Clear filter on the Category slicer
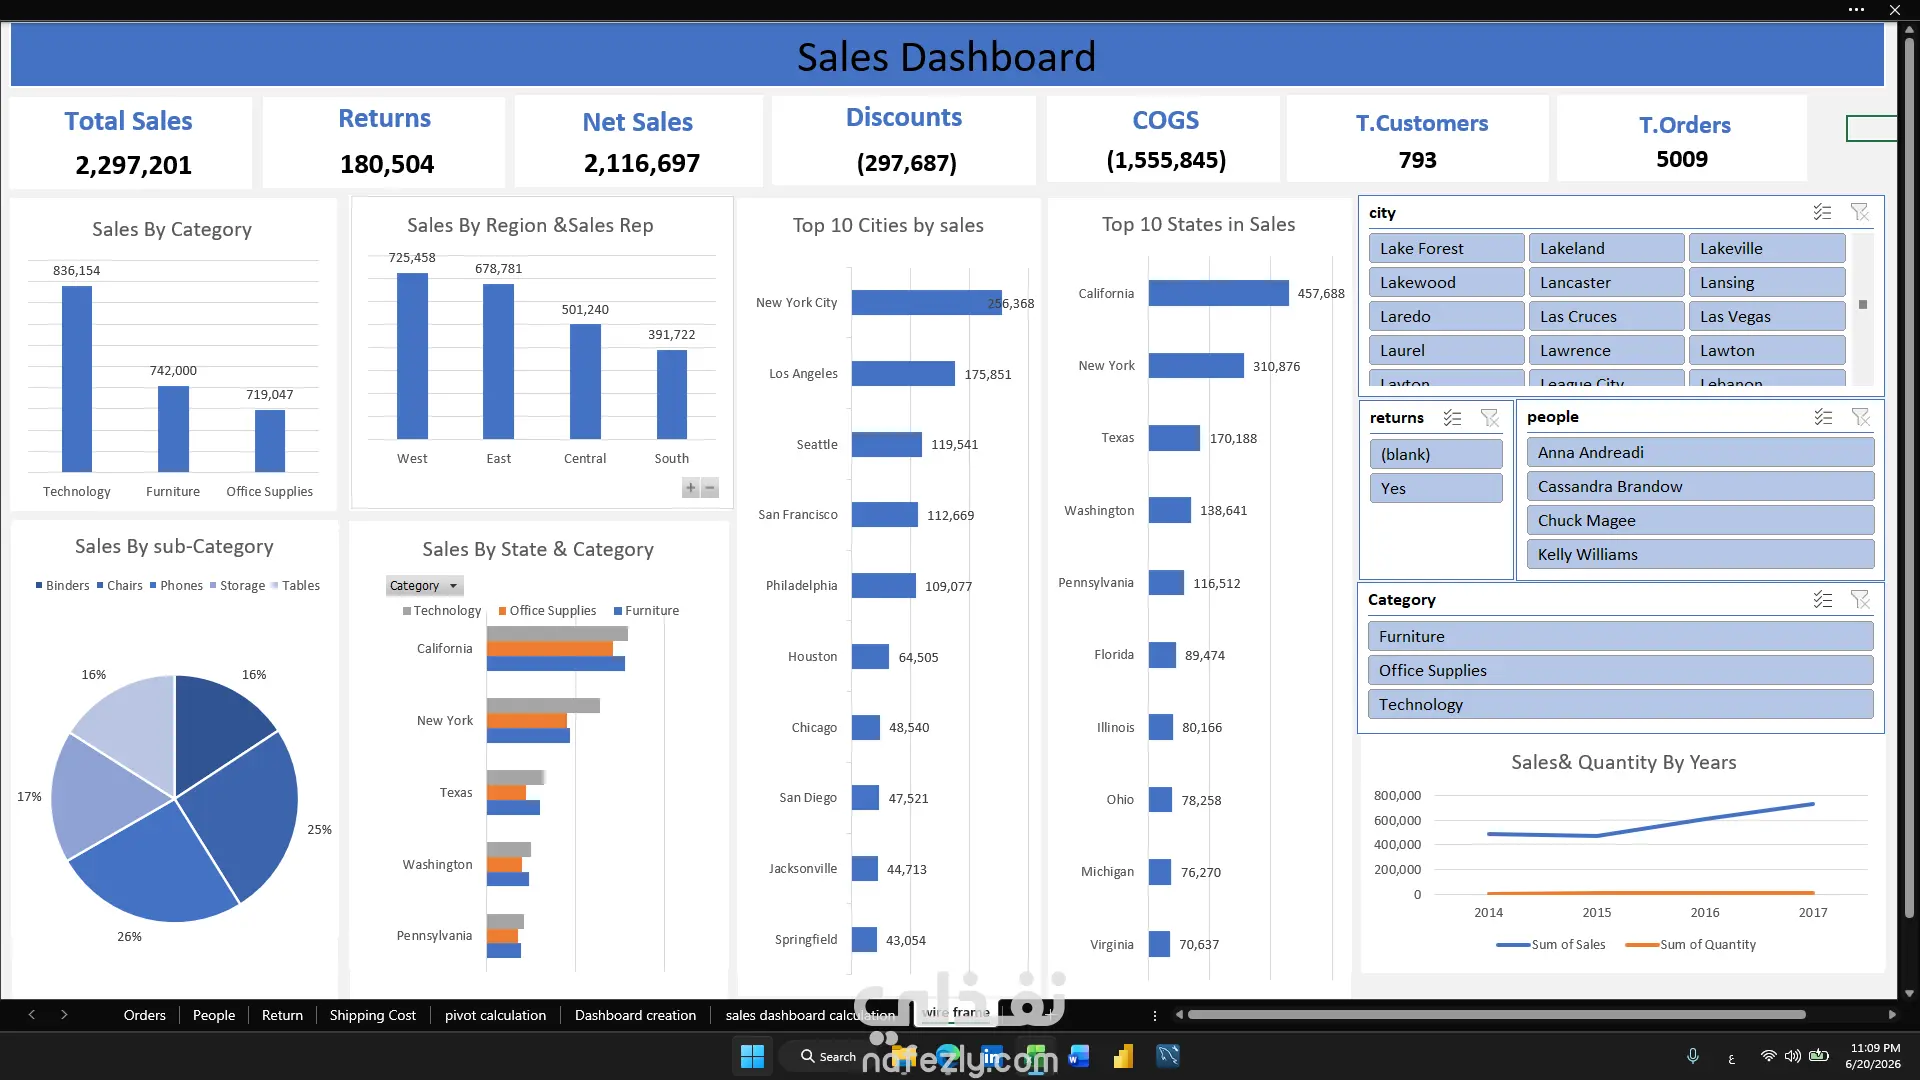The width and height of the screenshot is (1920, 1080). pos(1860,599)
